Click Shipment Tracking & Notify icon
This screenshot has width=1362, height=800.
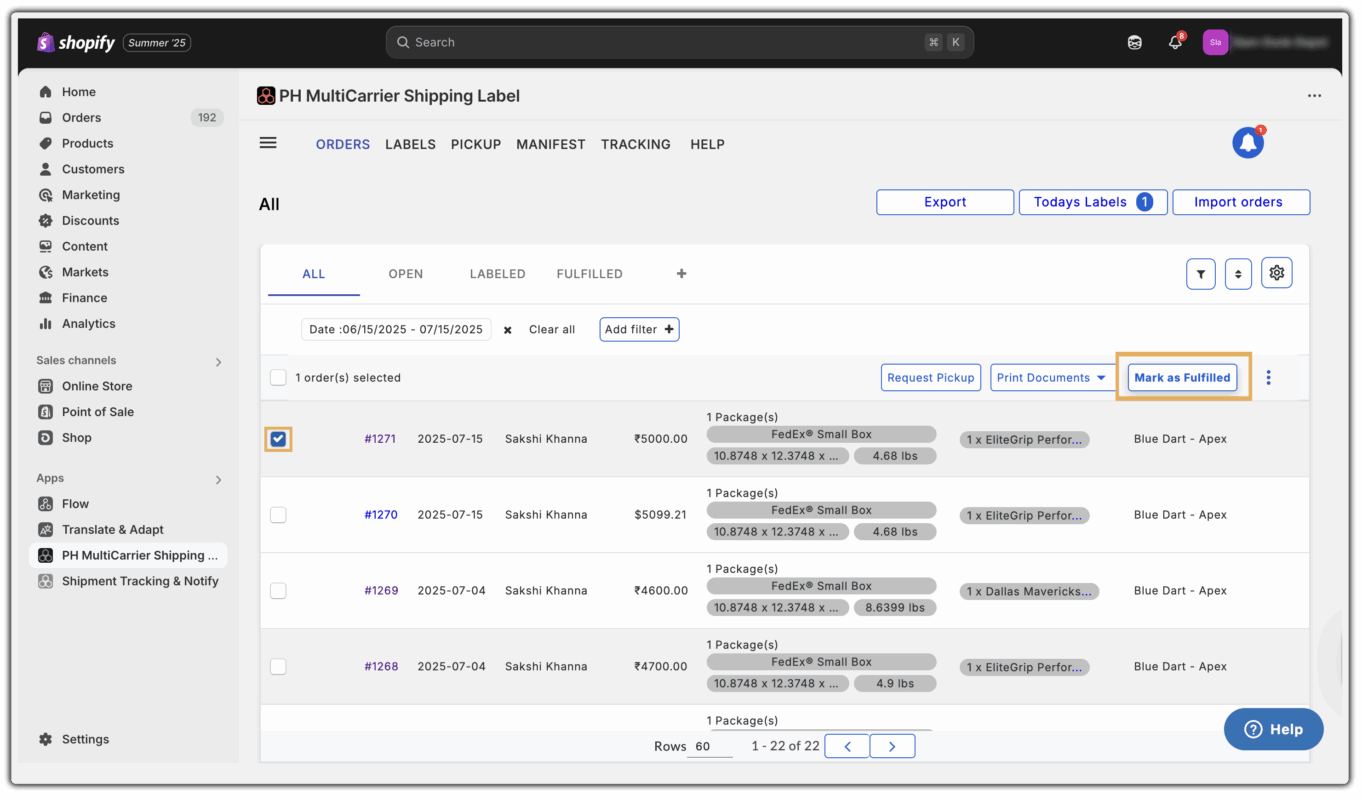point(45,581)
